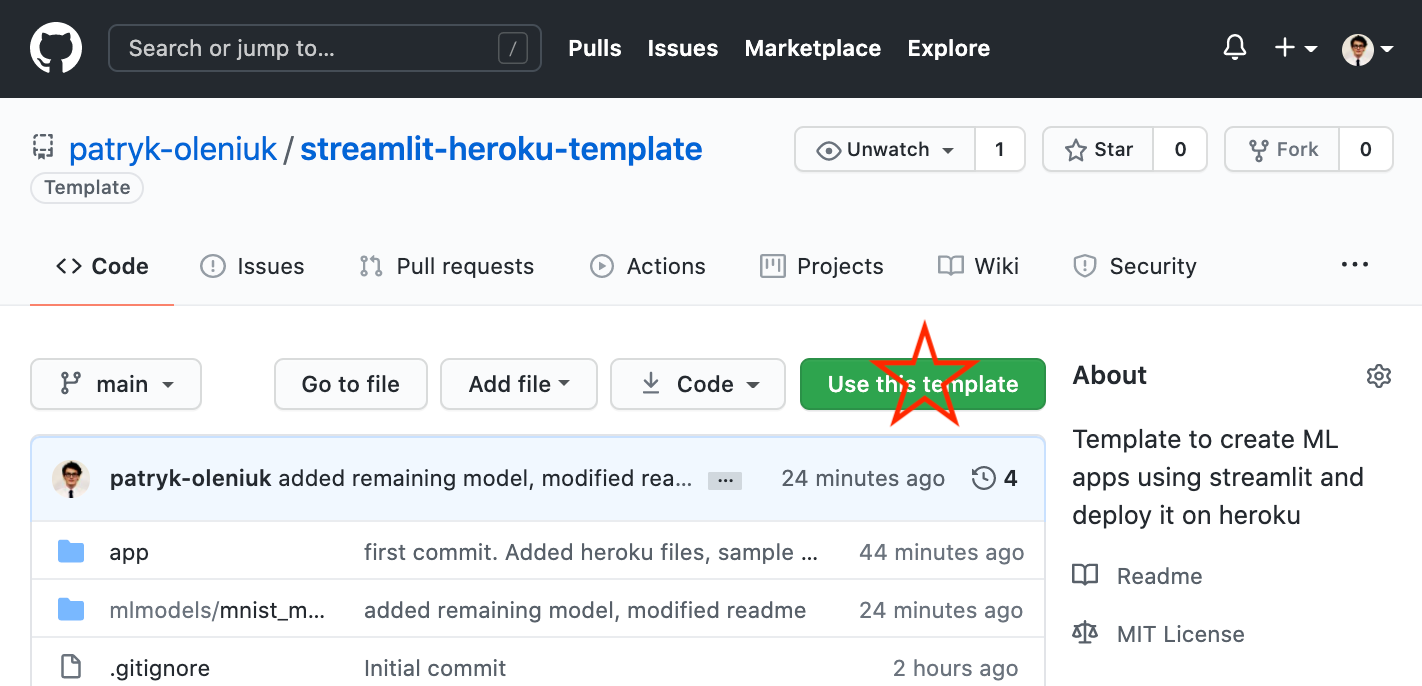The height and width of the screenshot is (686, 1422).
Task: Fork the repository
Action: click(1283, 150)
